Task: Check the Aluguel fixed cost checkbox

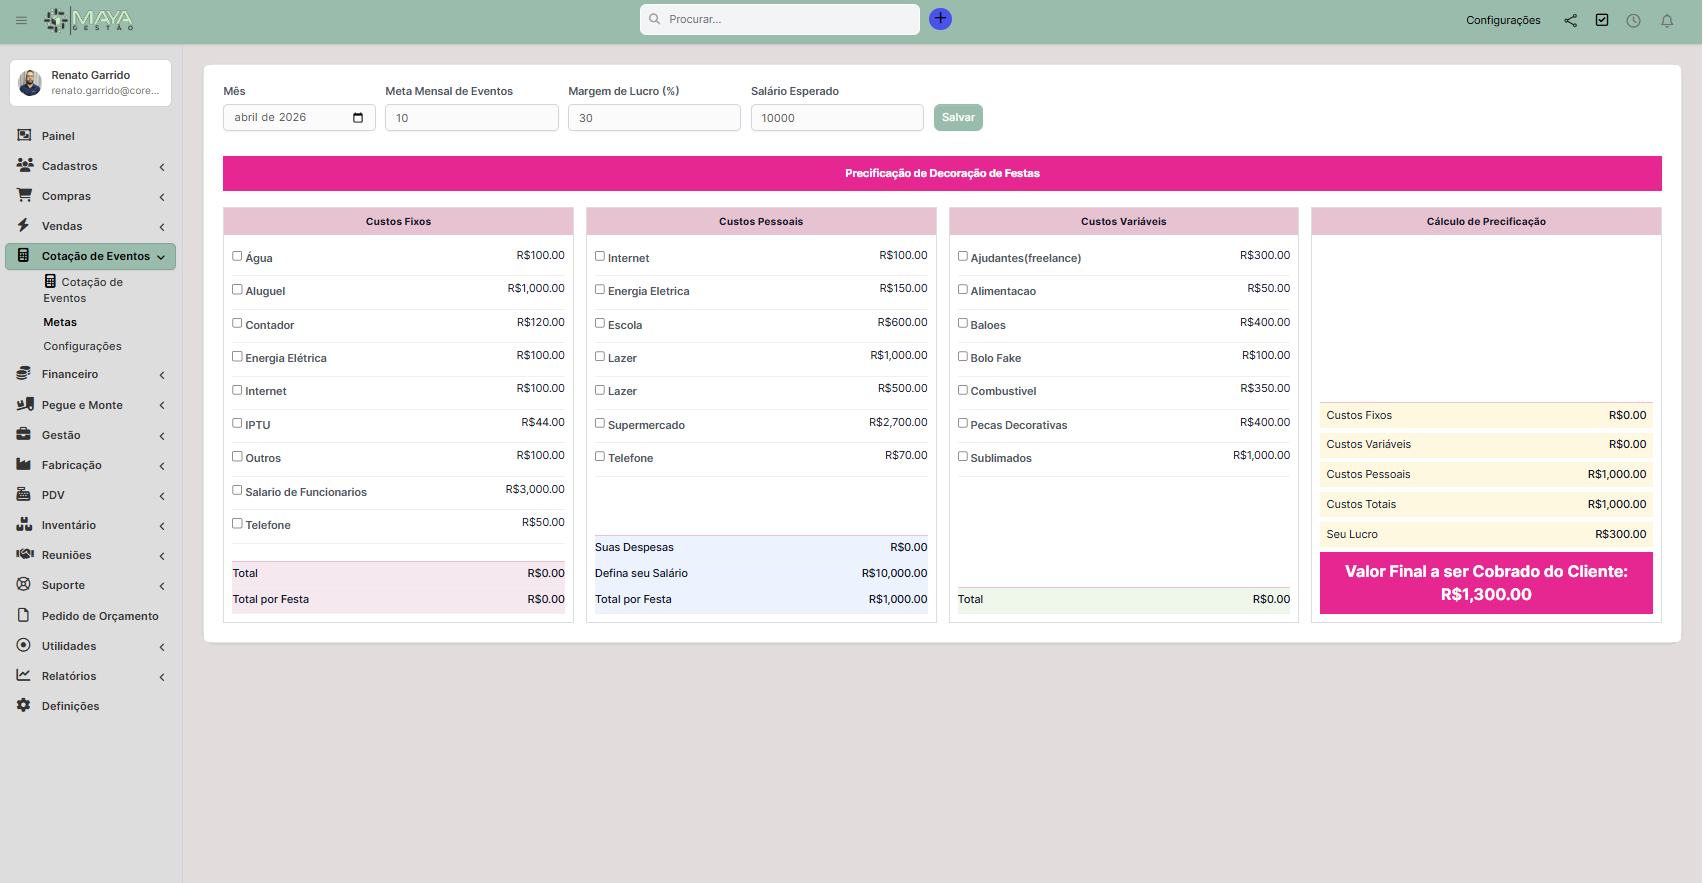Action: click(x=238, y=290)
